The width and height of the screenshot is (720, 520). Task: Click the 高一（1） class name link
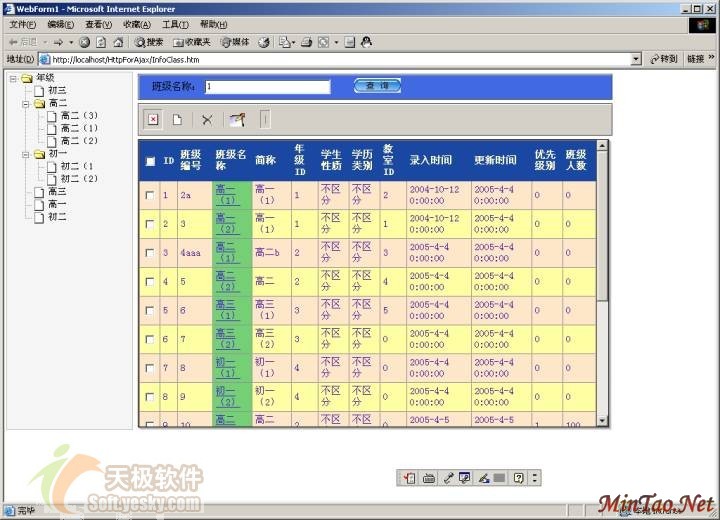click(226, 195)
